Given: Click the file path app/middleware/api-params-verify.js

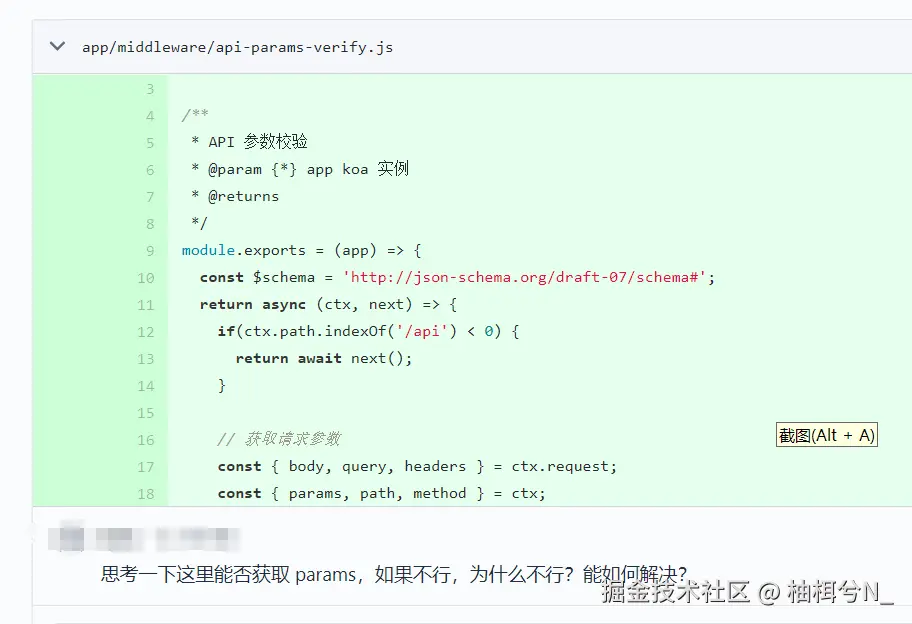Looking at the screenshot, I should click(237, 47).
